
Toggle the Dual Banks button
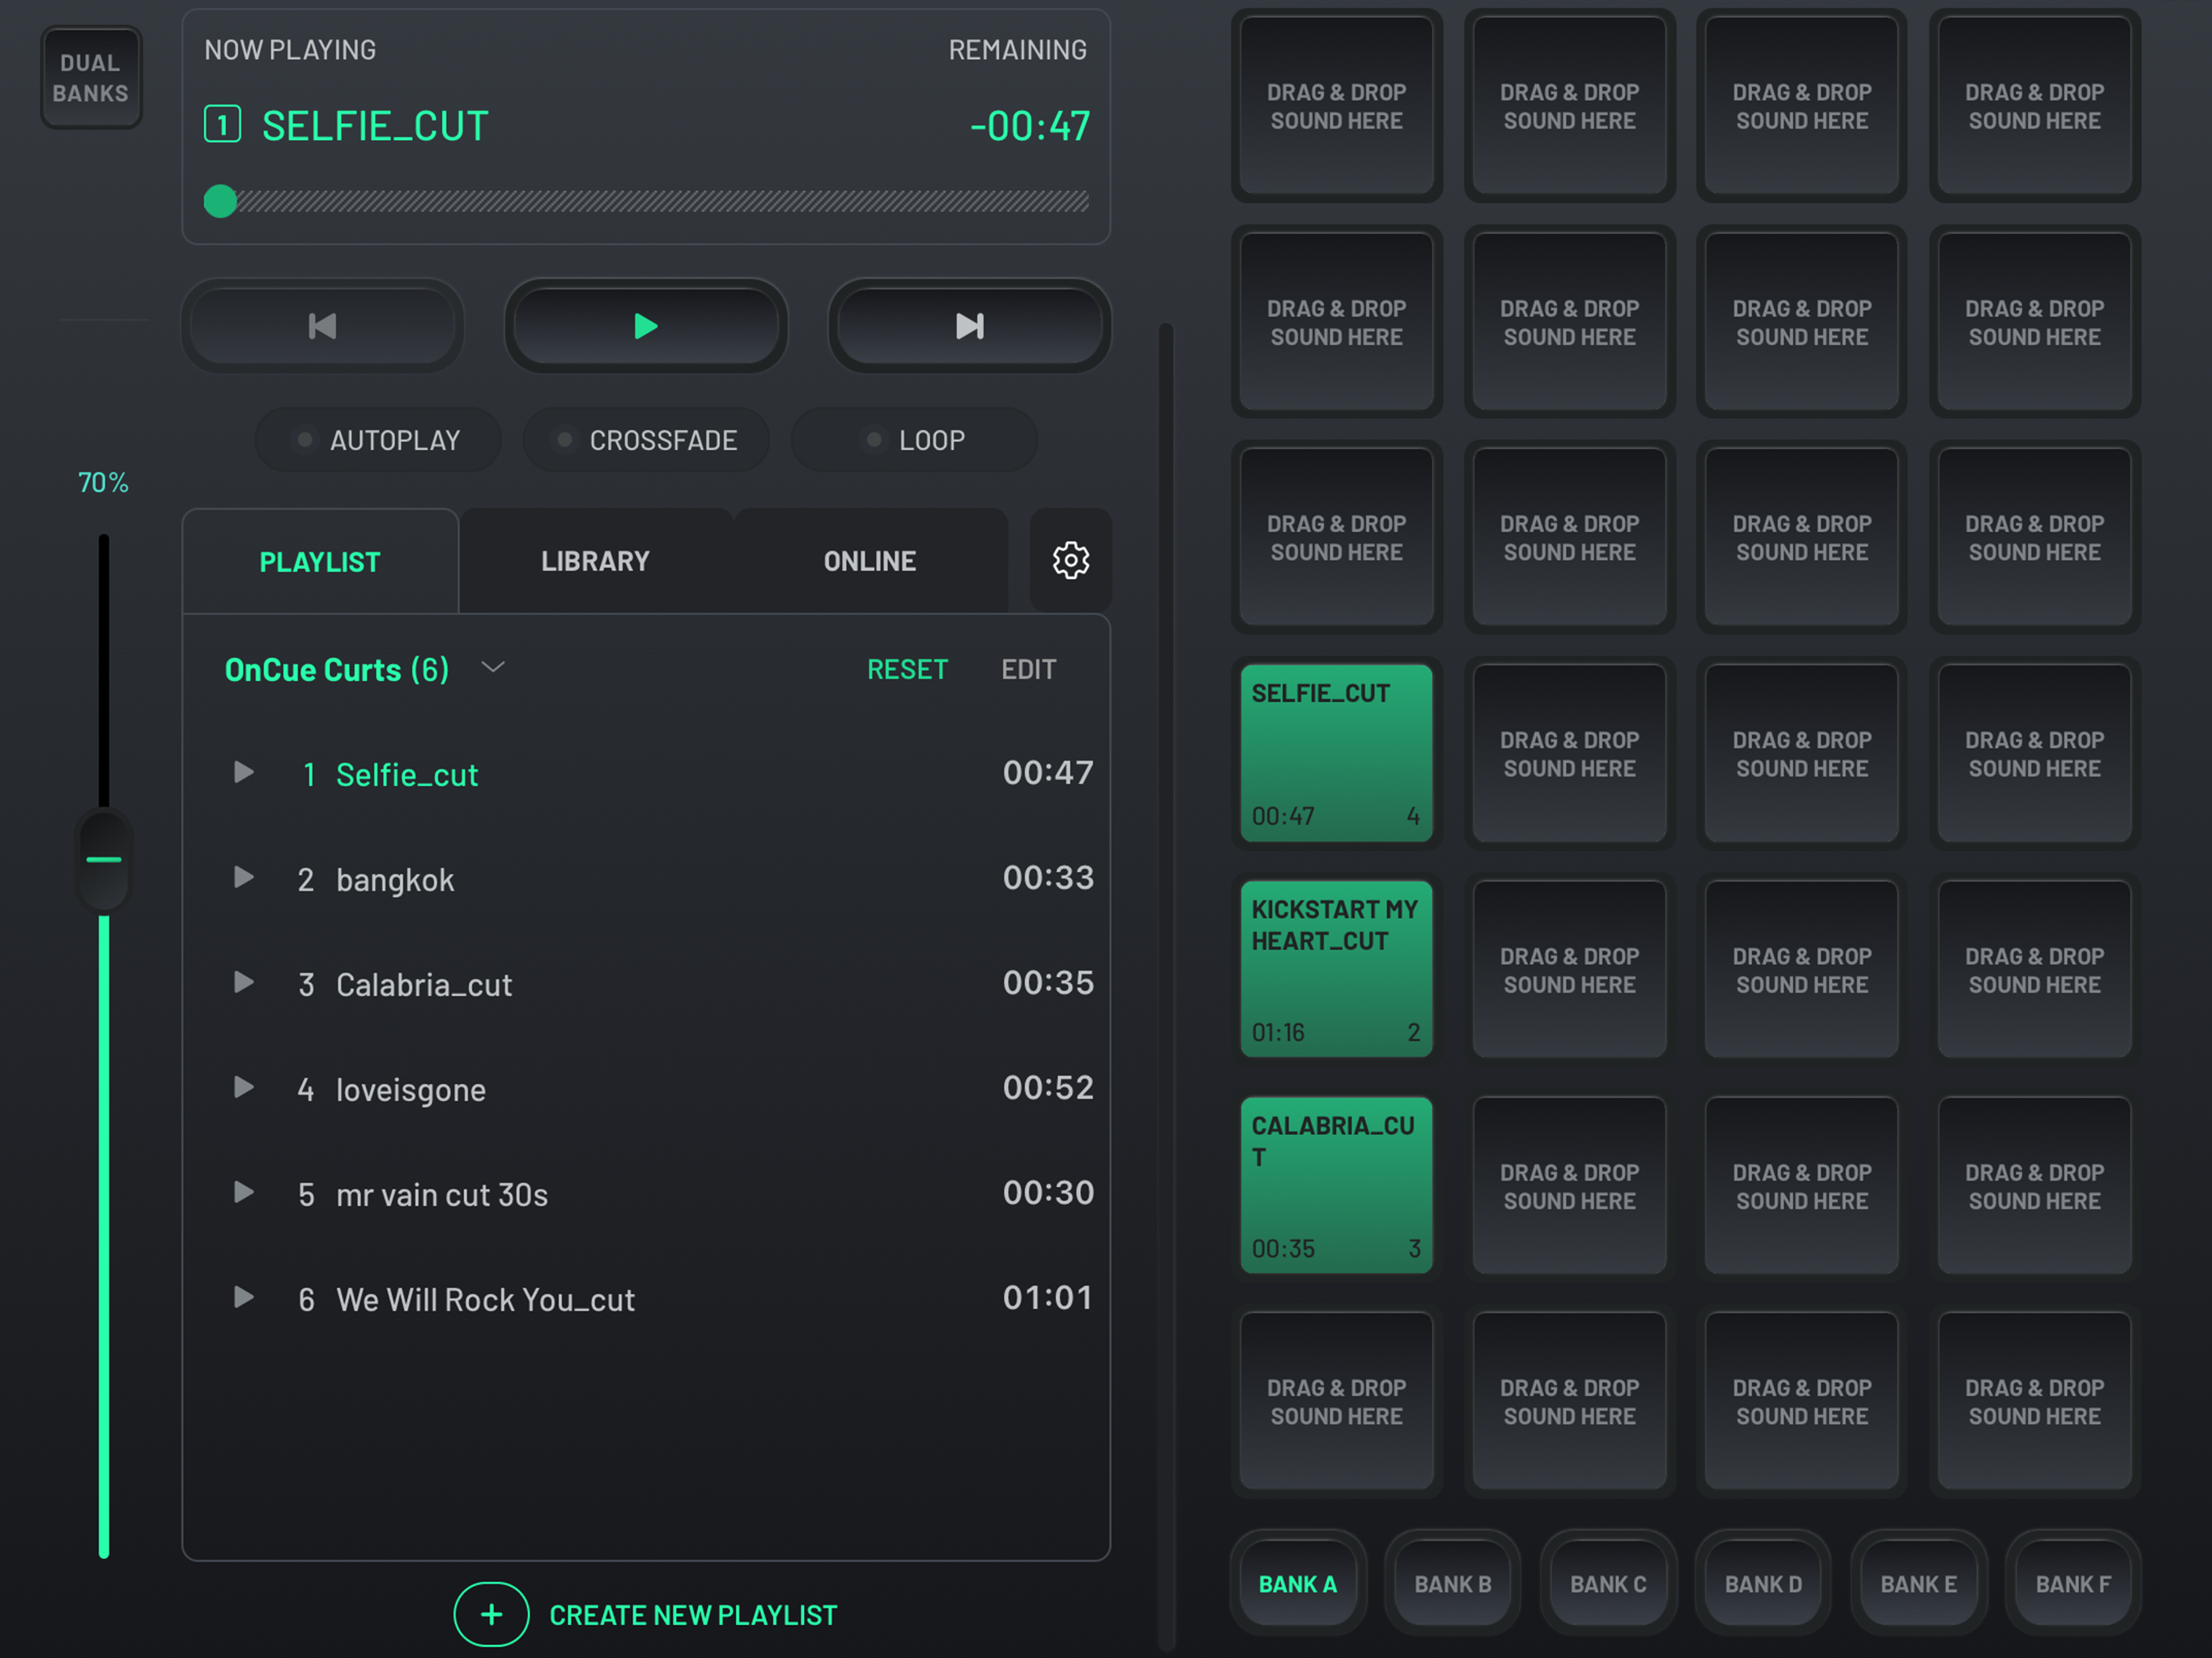pos(91,78)
